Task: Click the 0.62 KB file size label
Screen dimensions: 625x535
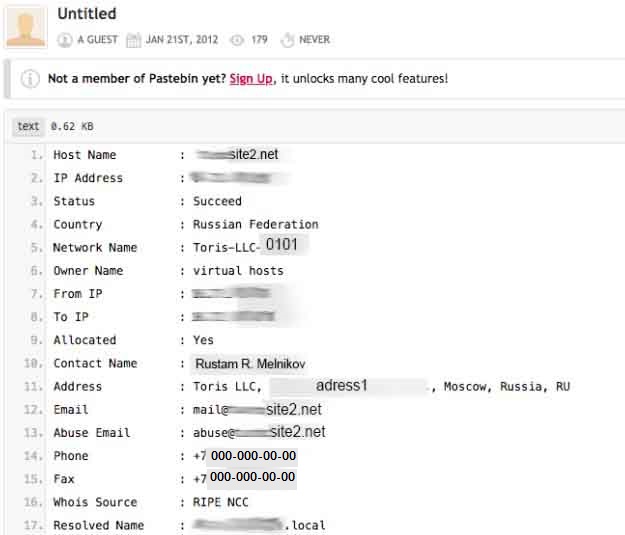Action: (72, 126)
